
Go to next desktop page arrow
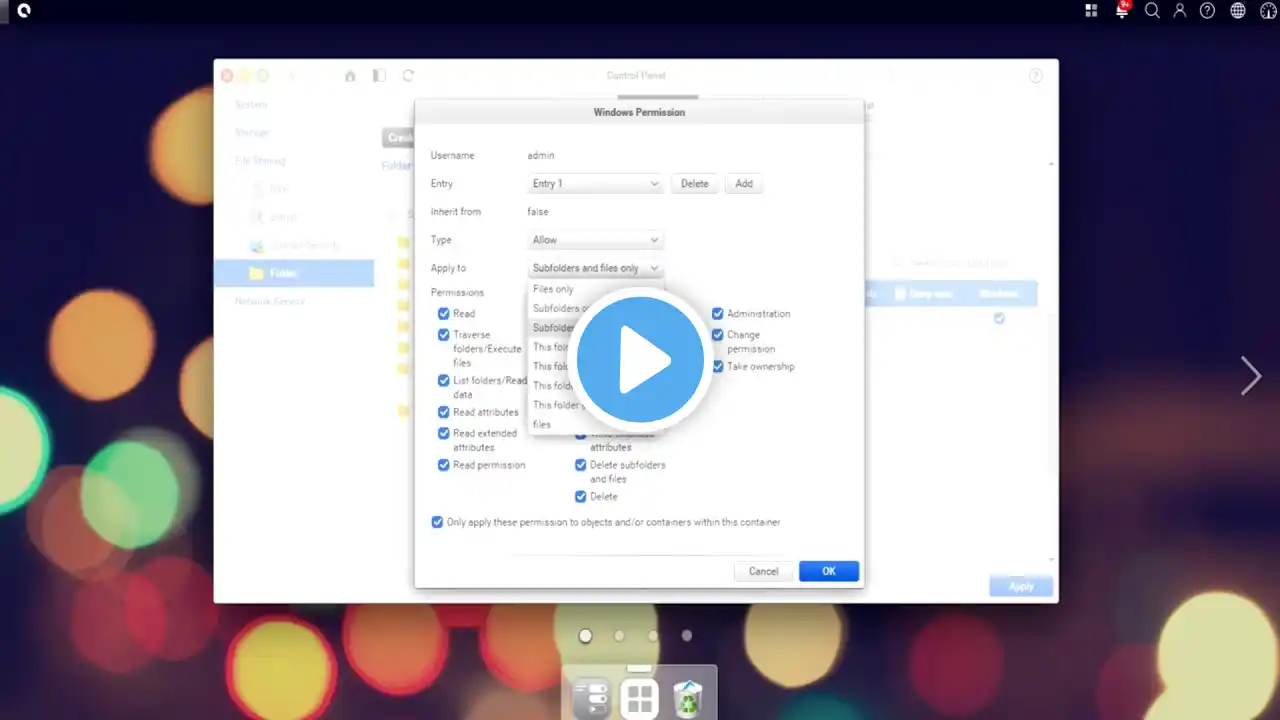[x=1251, y=376]
